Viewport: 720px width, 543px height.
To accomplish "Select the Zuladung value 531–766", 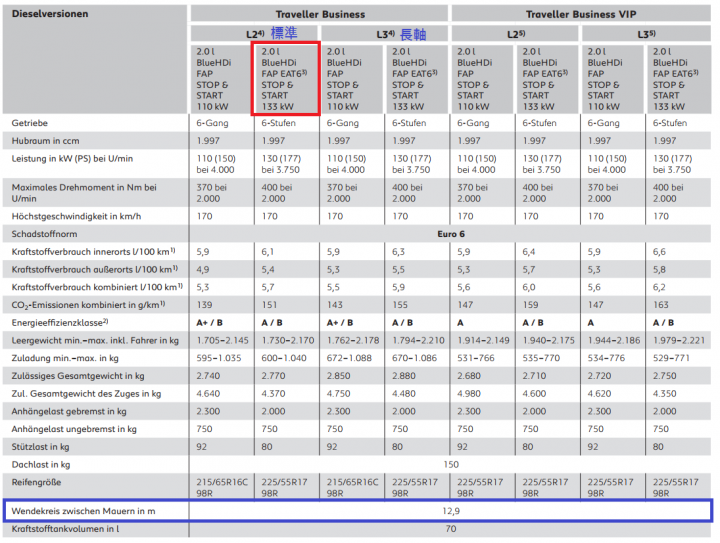I will point(476,358).
